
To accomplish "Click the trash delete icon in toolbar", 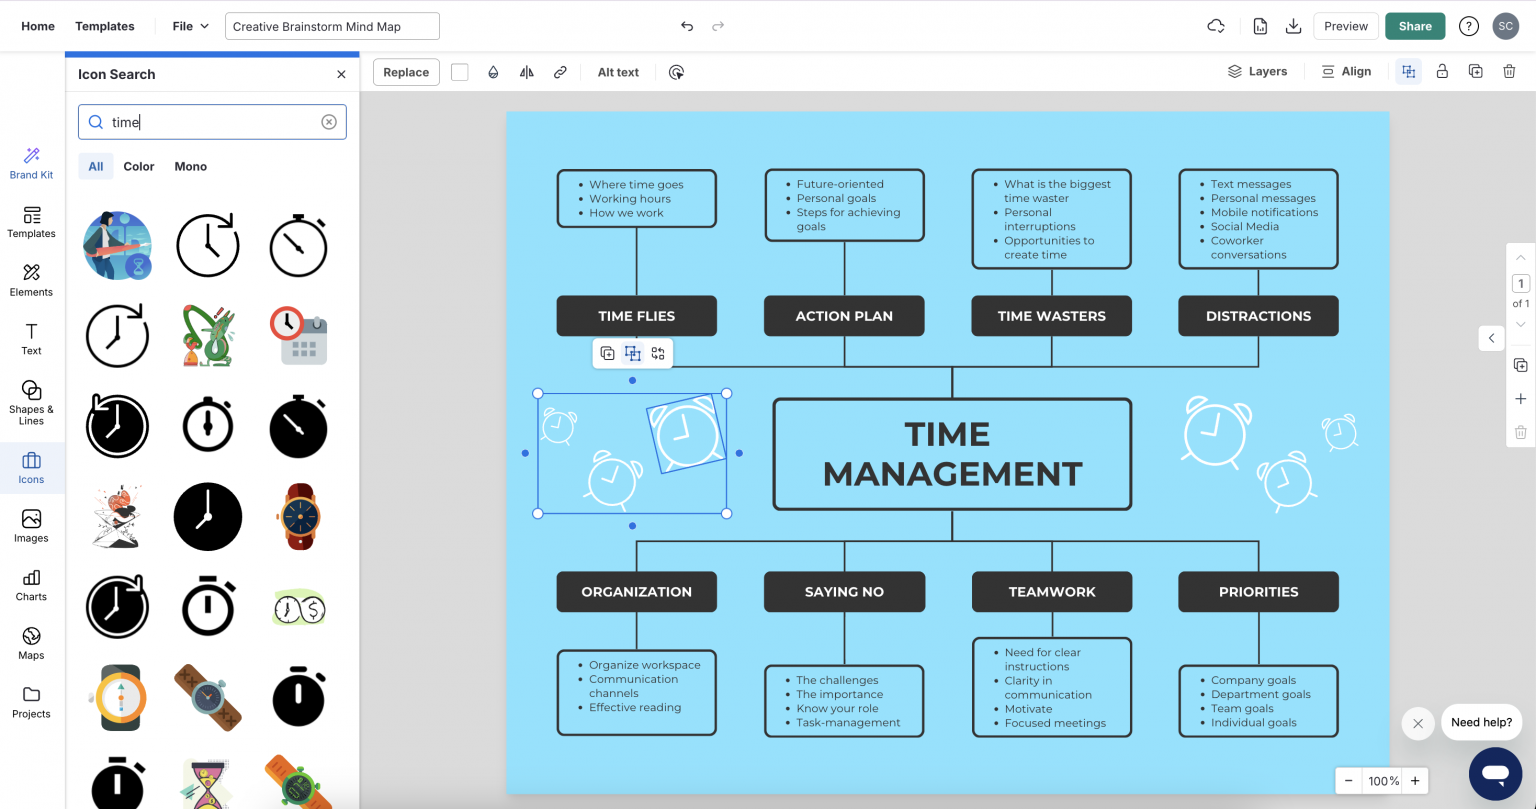I will (1509, 71).
